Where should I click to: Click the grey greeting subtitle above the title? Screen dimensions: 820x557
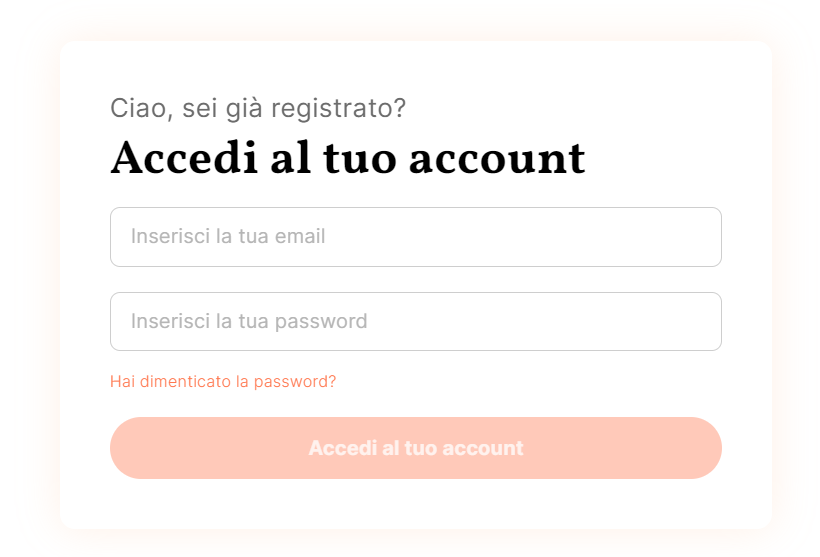258,108
